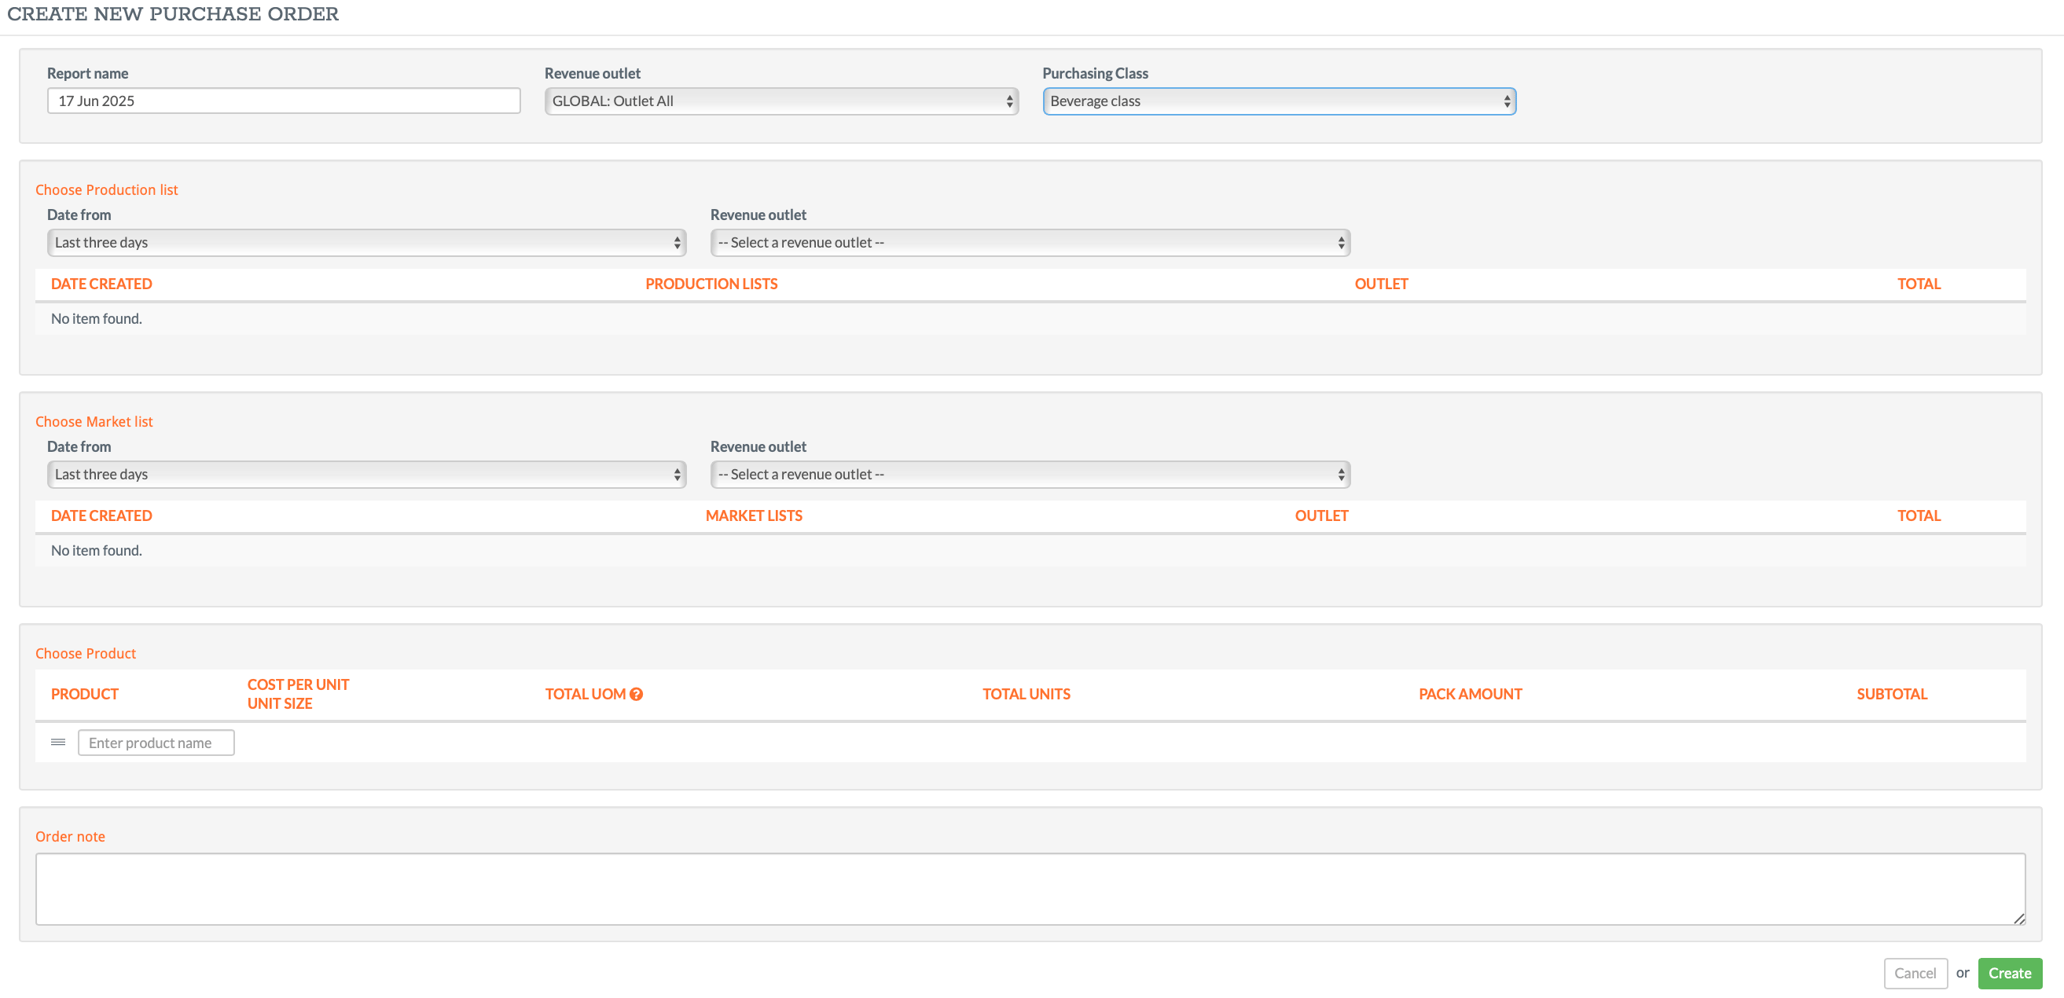This screenshot has height=998, width=2064.
Task: Click the CREATE NEW PURCHASE ORDER page title
Action: pos(174,14)
